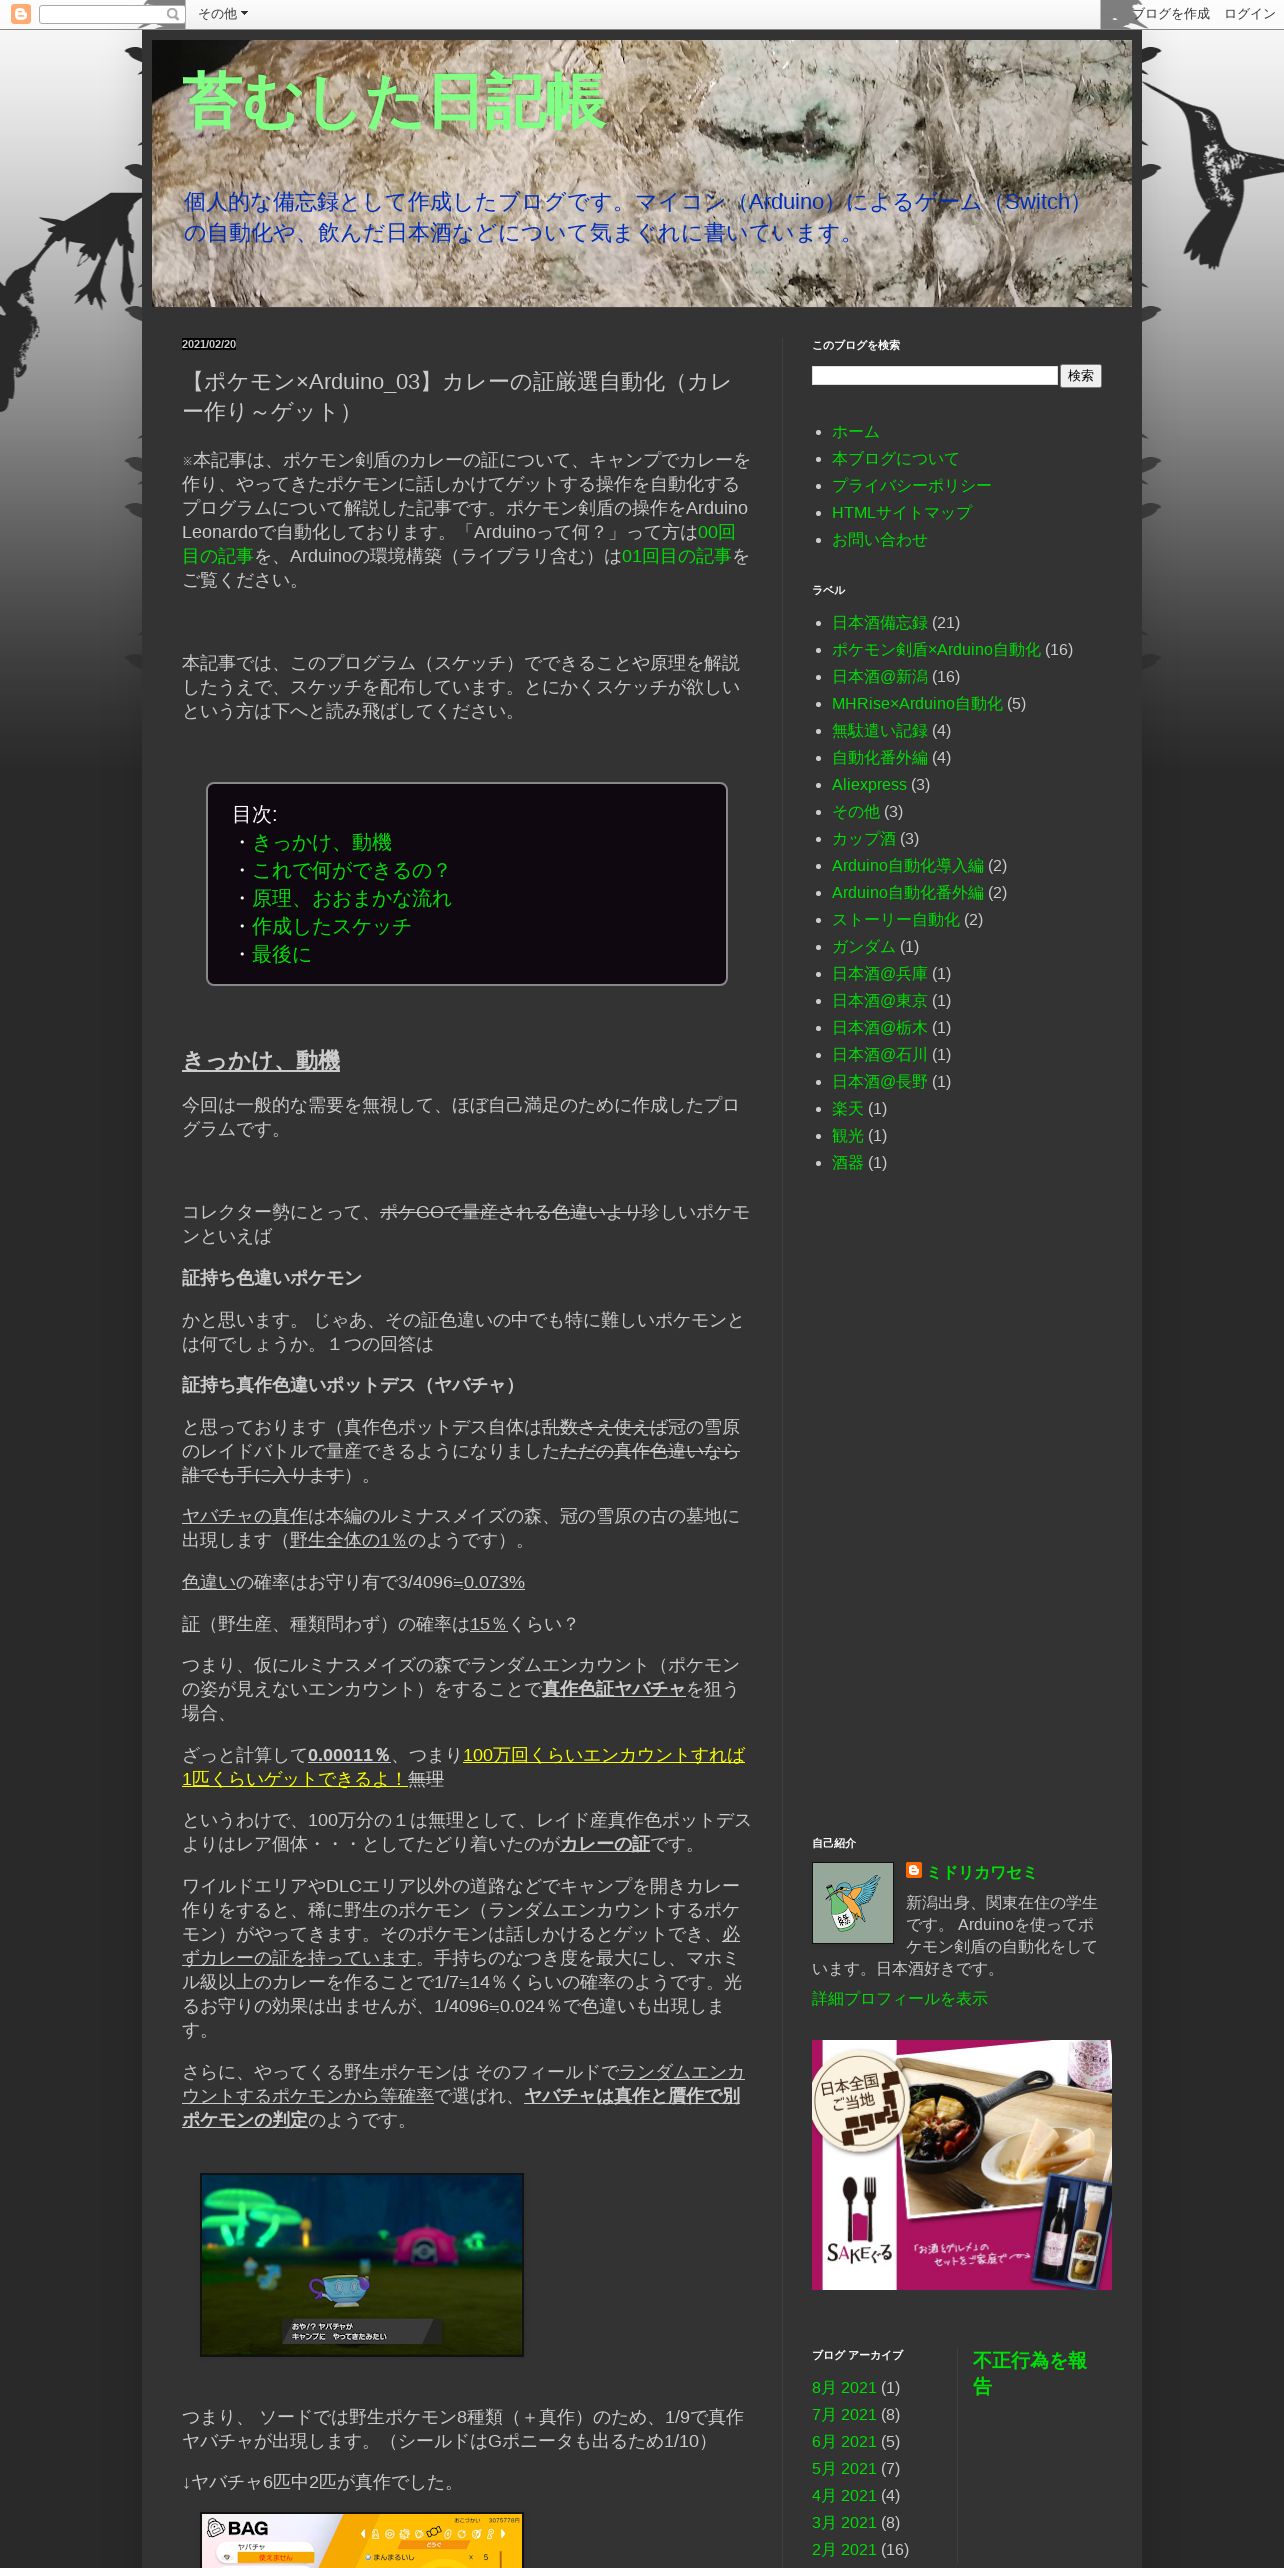Screen dimensions: 1284x2568
Task: Select the 日本酒備忘録 label
Action: (x=879, y=623)
